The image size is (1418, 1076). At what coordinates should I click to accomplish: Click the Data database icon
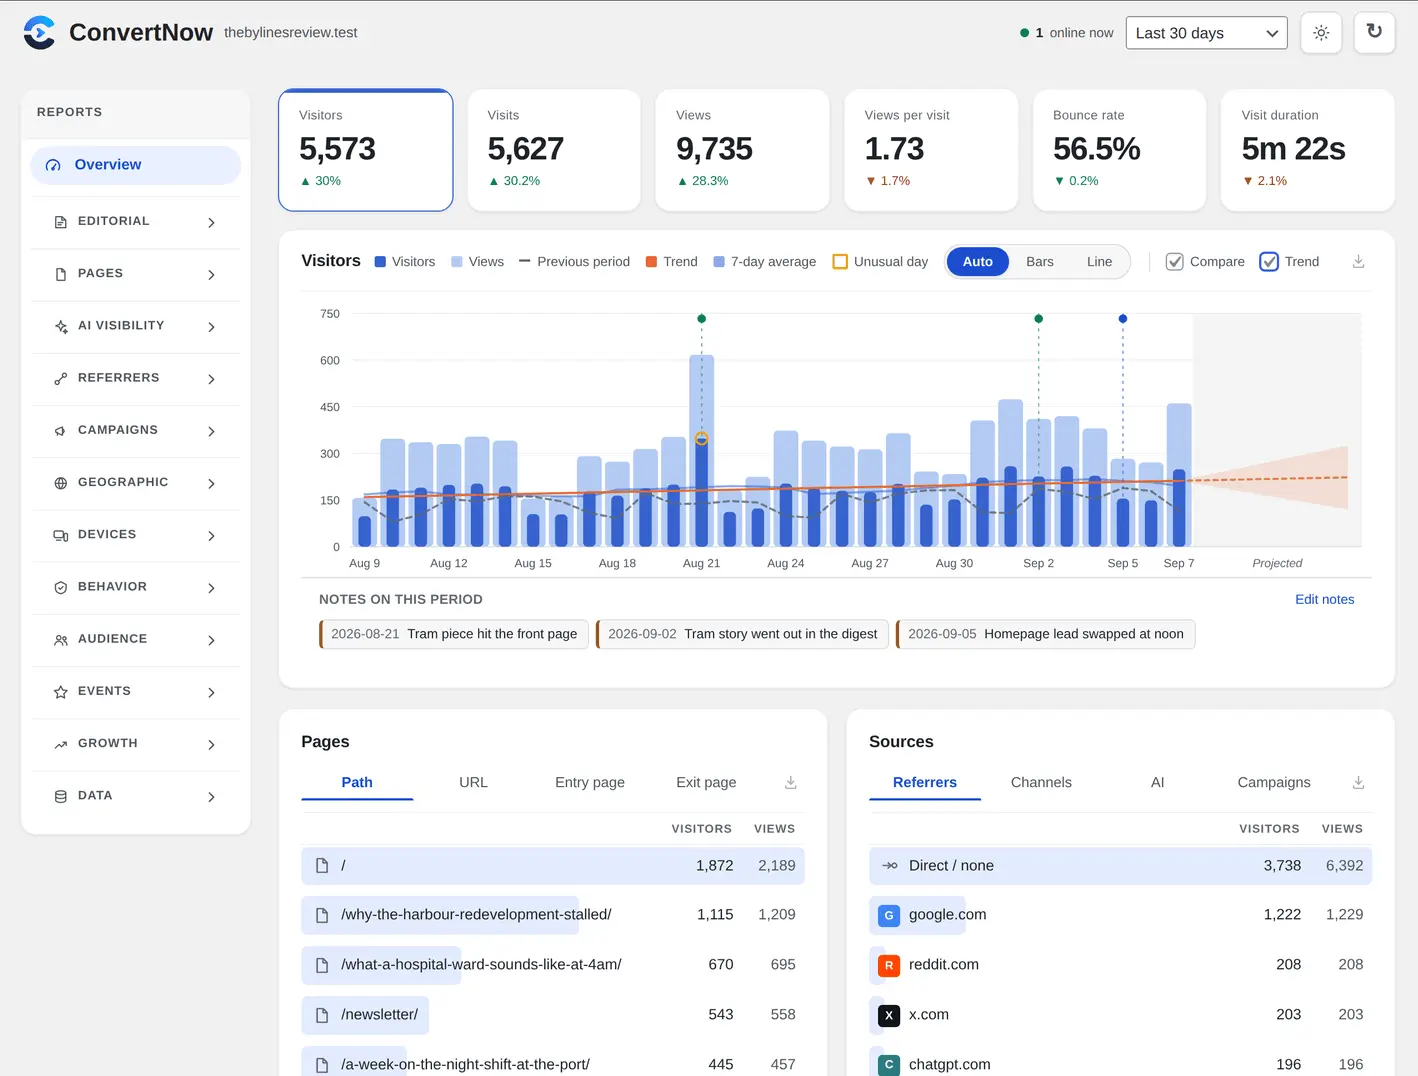pyautogui.click(x=61, y=797)
